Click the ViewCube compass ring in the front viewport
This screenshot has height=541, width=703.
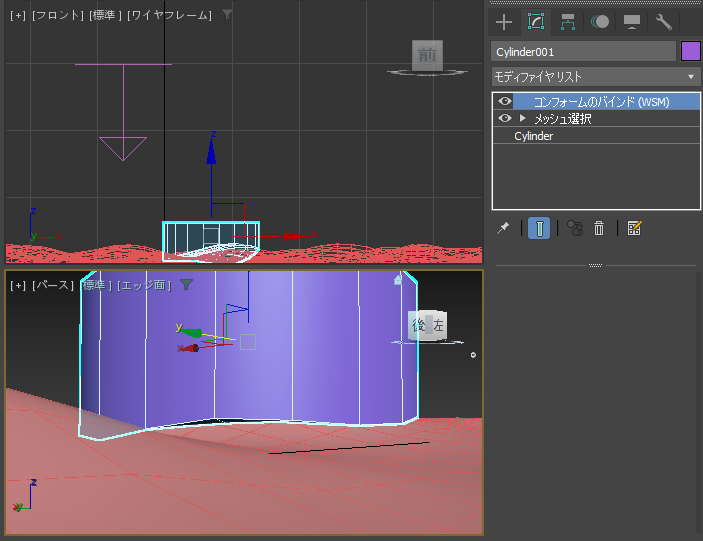(427, 72)
